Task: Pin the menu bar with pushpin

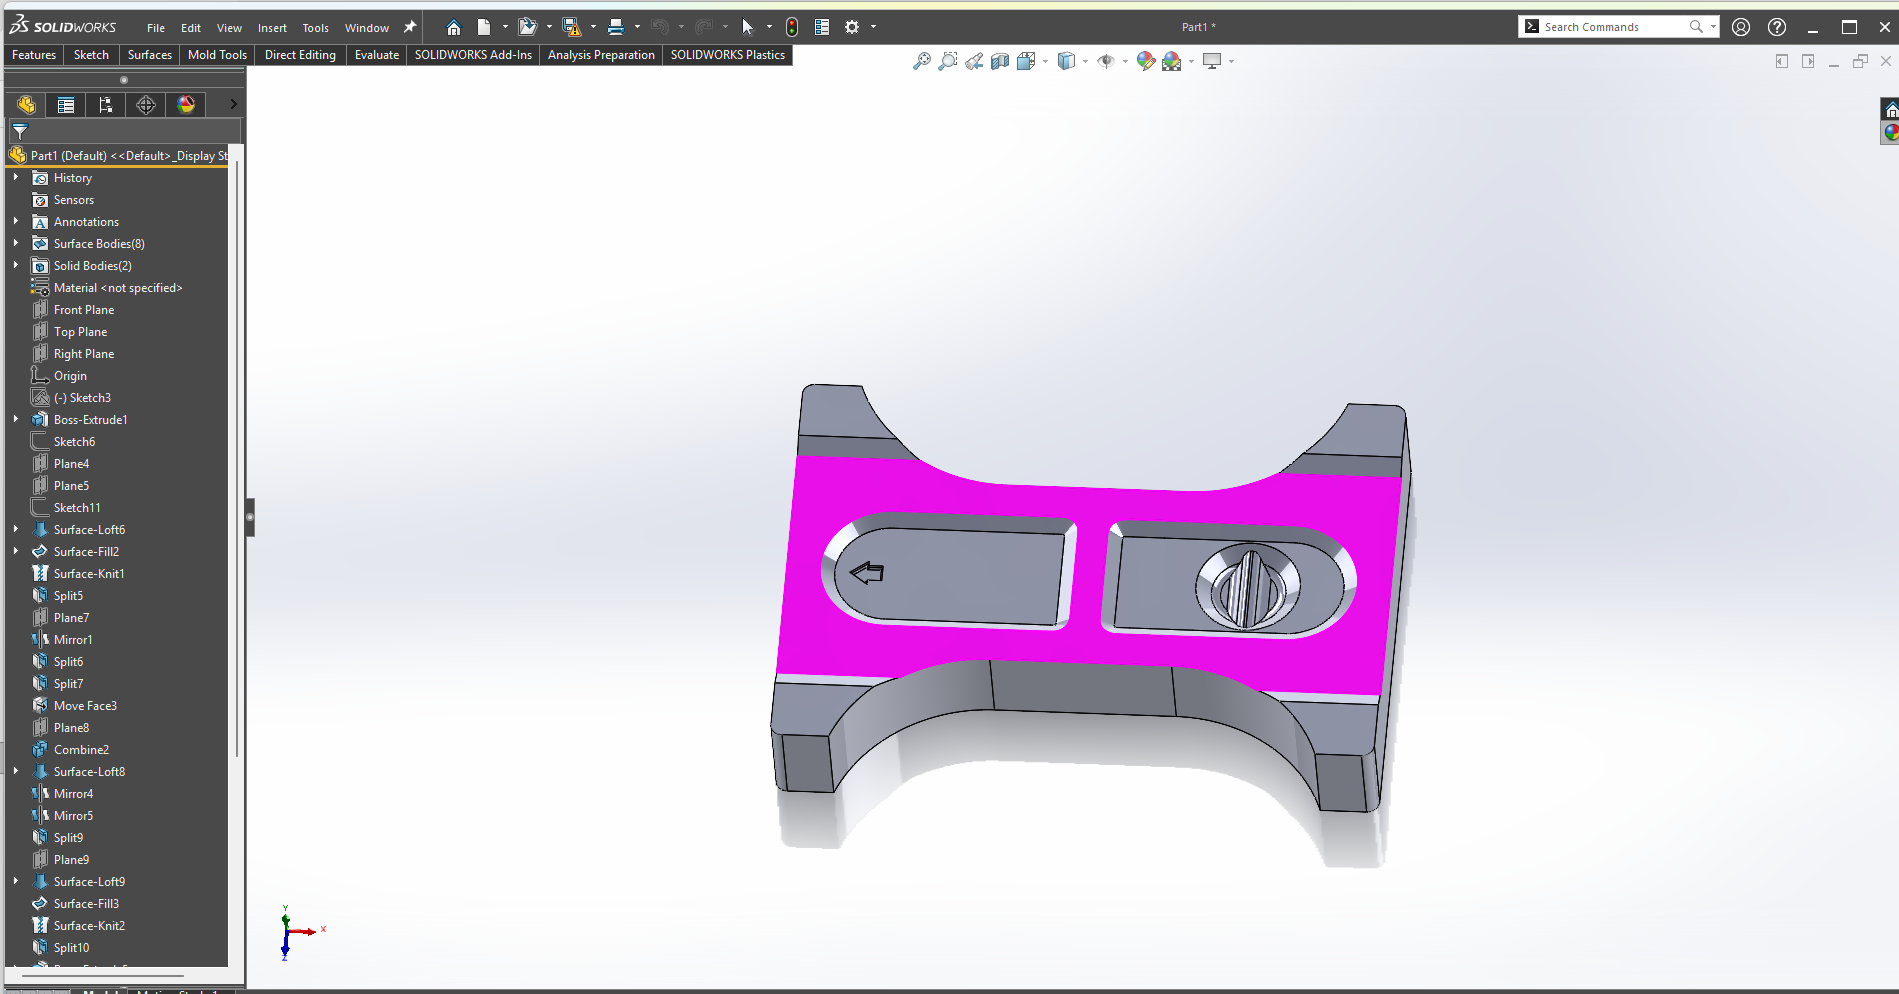Action: [x=409, y=27]
